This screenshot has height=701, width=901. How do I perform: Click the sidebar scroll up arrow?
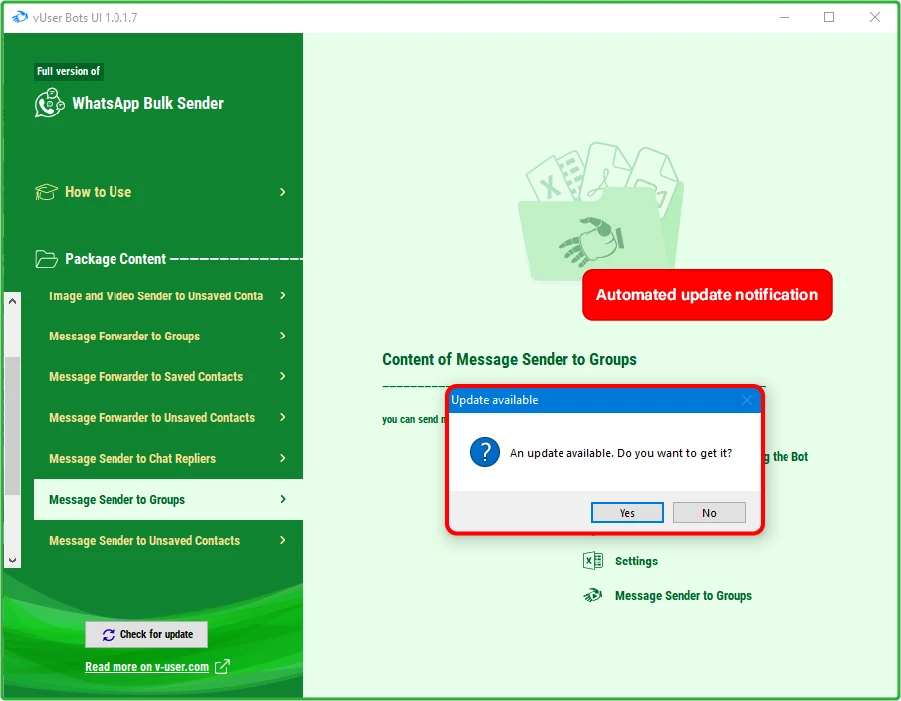(x=13, y=301)
